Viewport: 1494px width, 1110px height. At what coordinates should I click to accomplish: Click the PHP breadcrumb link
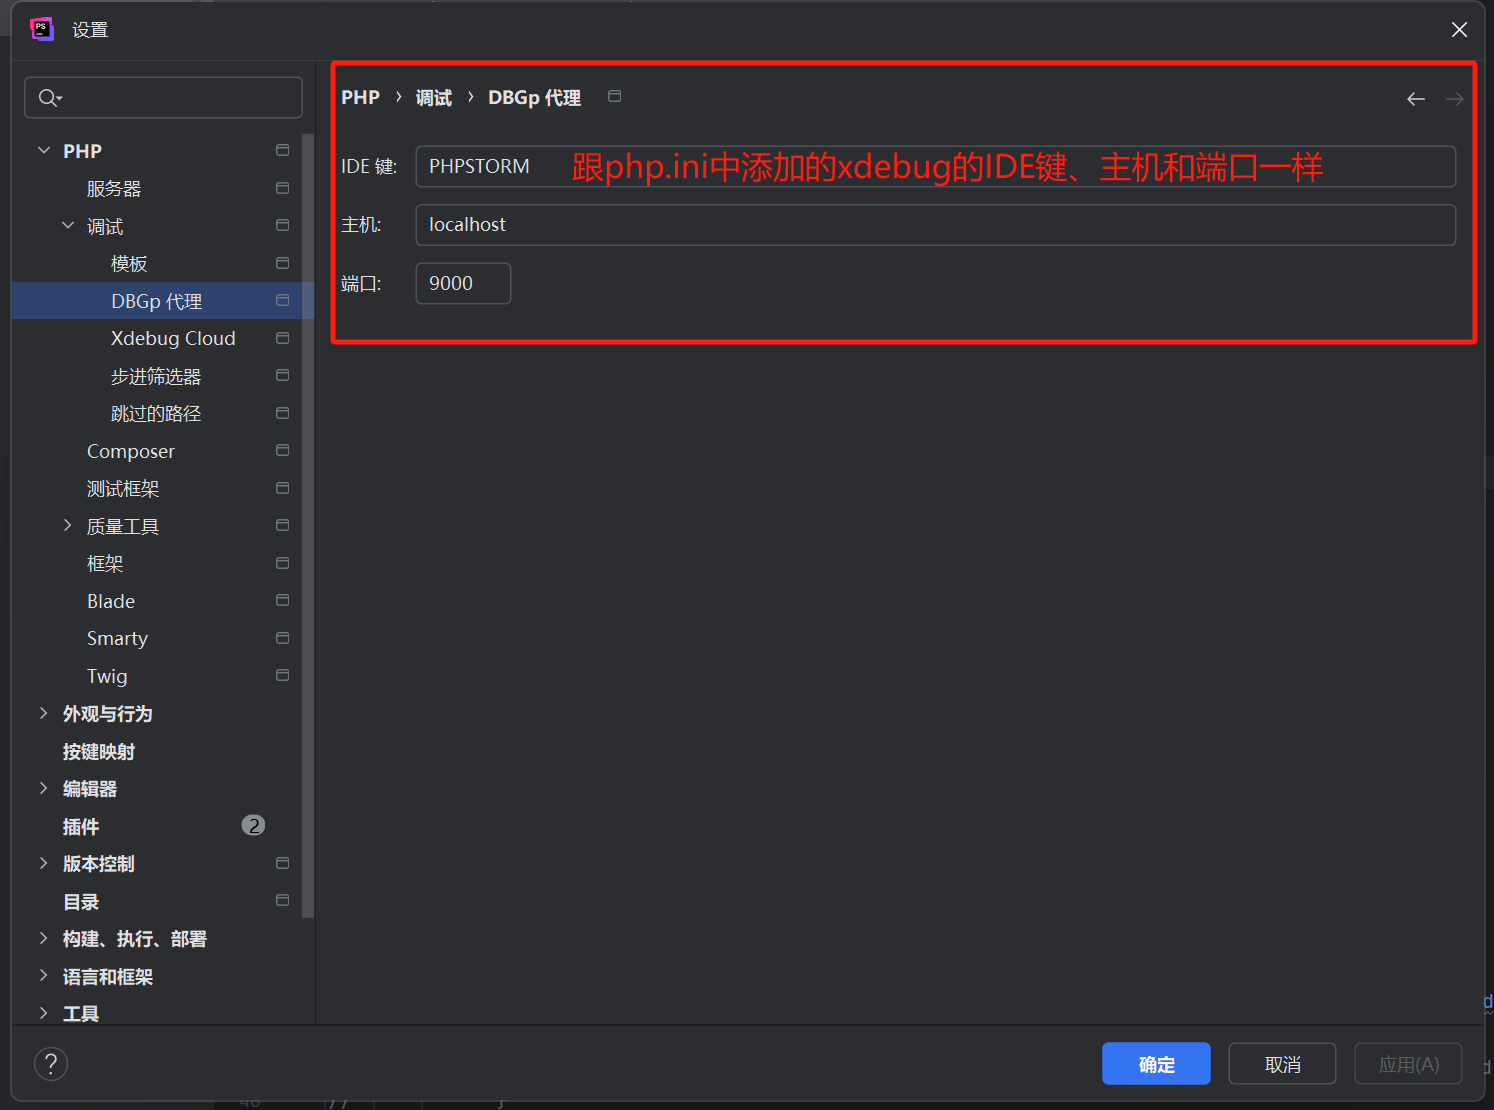click(x=360, y=97)
